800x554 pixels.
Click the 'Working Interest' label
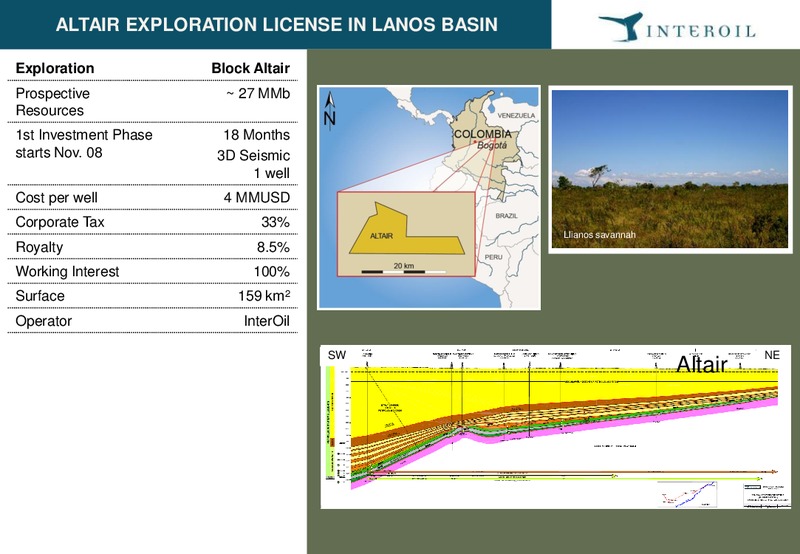67,271
